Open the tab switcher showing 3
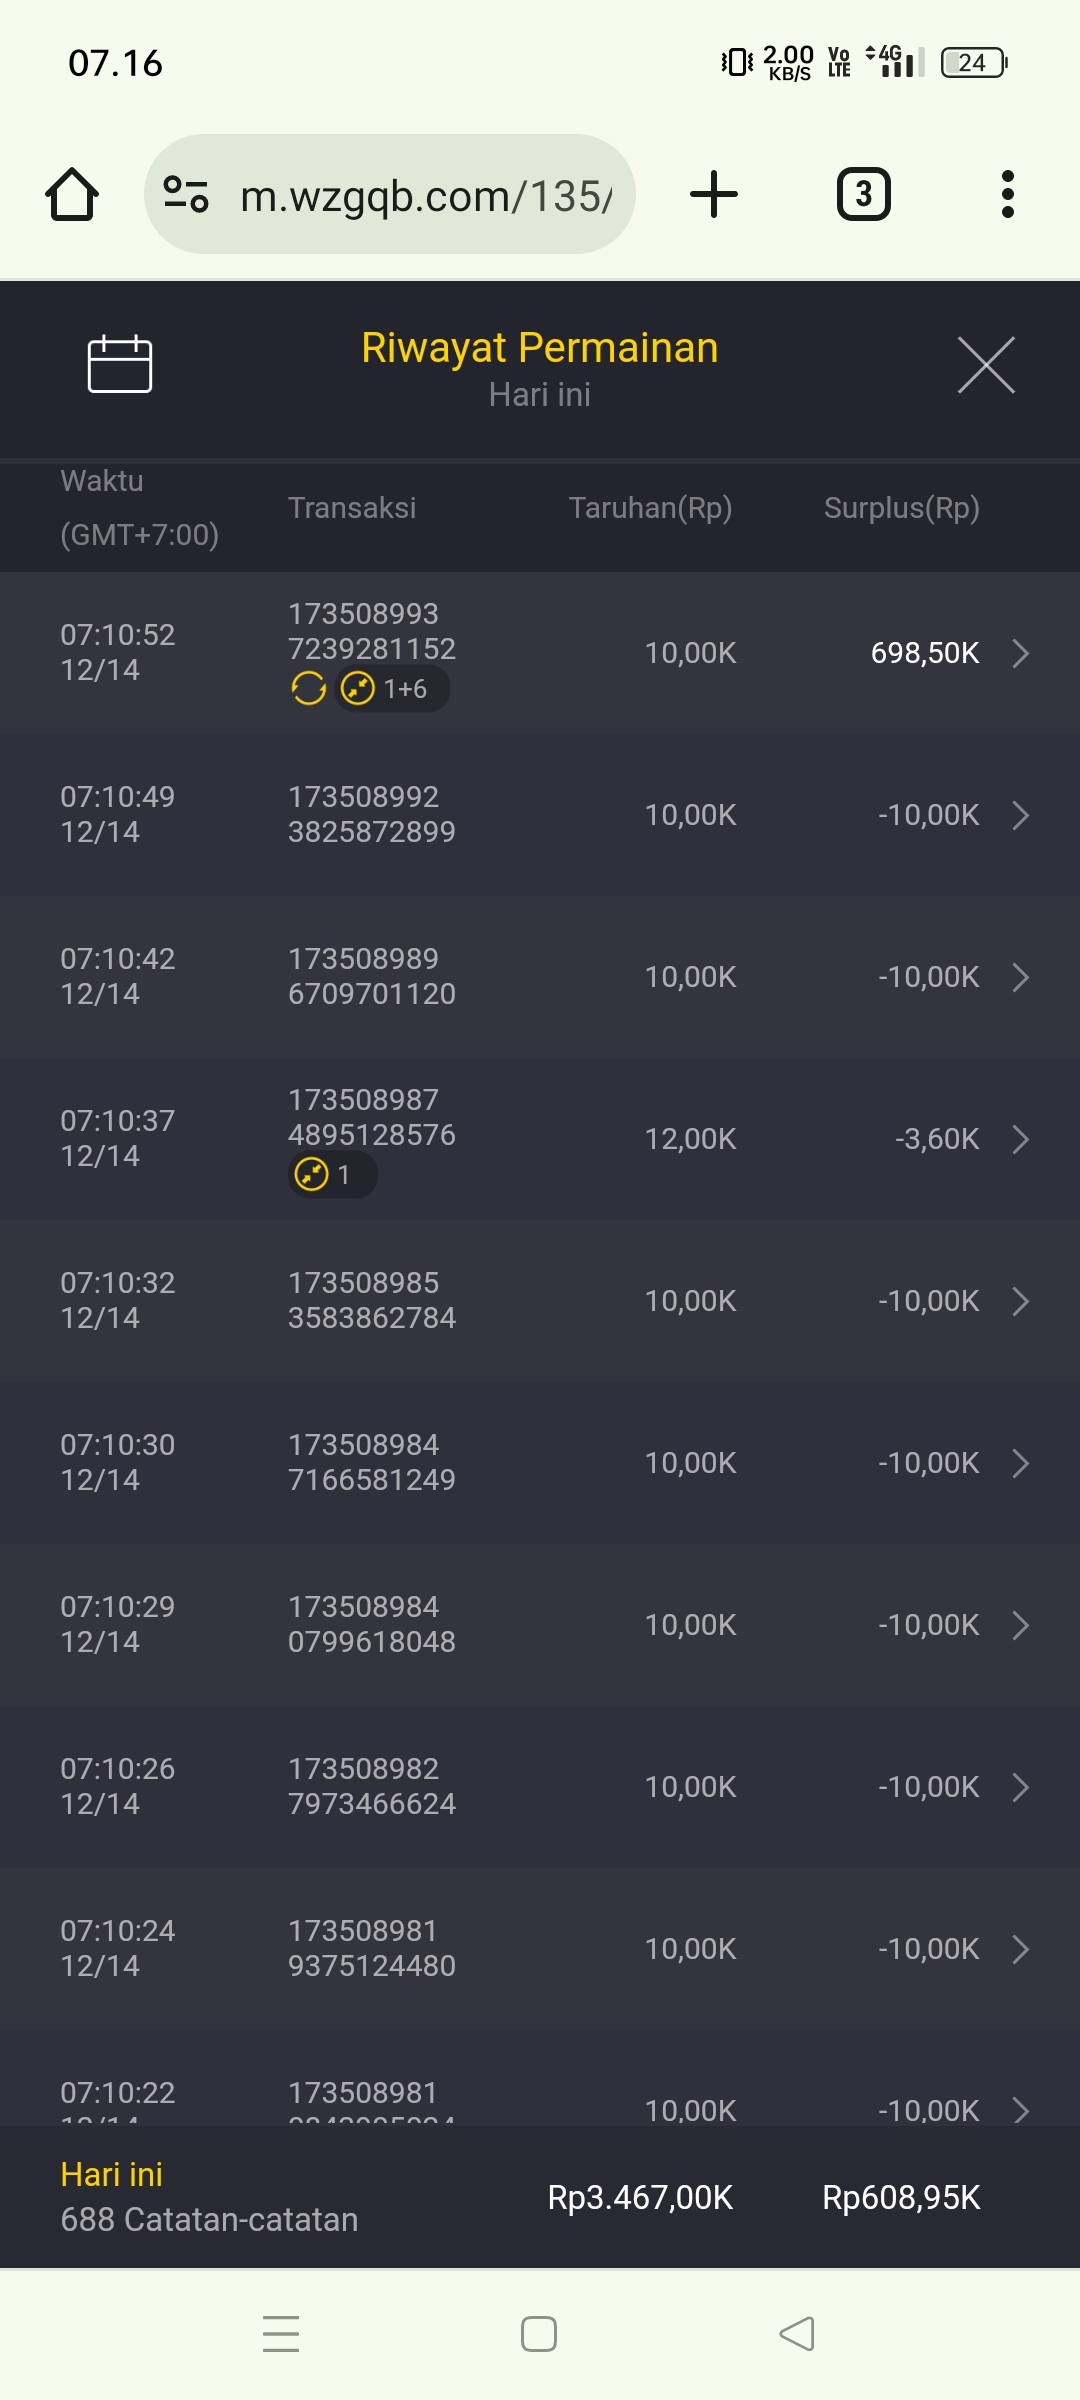 click(x=863, y=194)
